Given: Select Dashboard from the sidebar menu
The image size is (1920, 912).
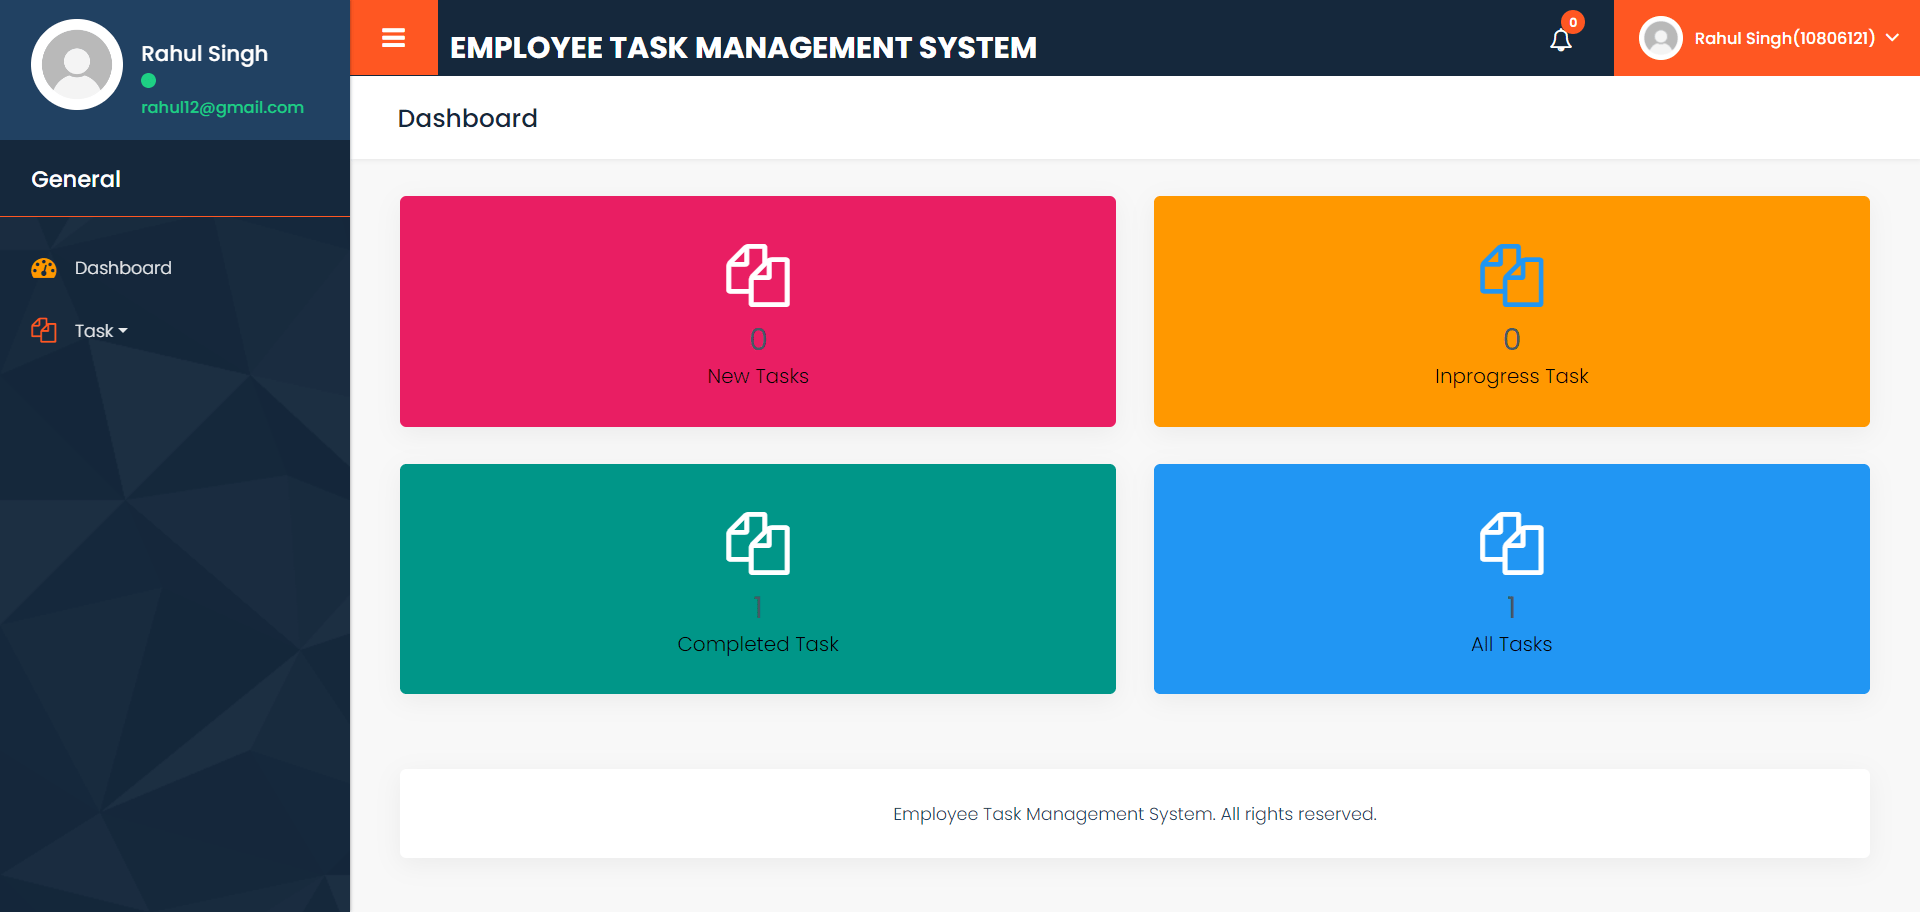Looking at the screenshot, I should (123, 268).
